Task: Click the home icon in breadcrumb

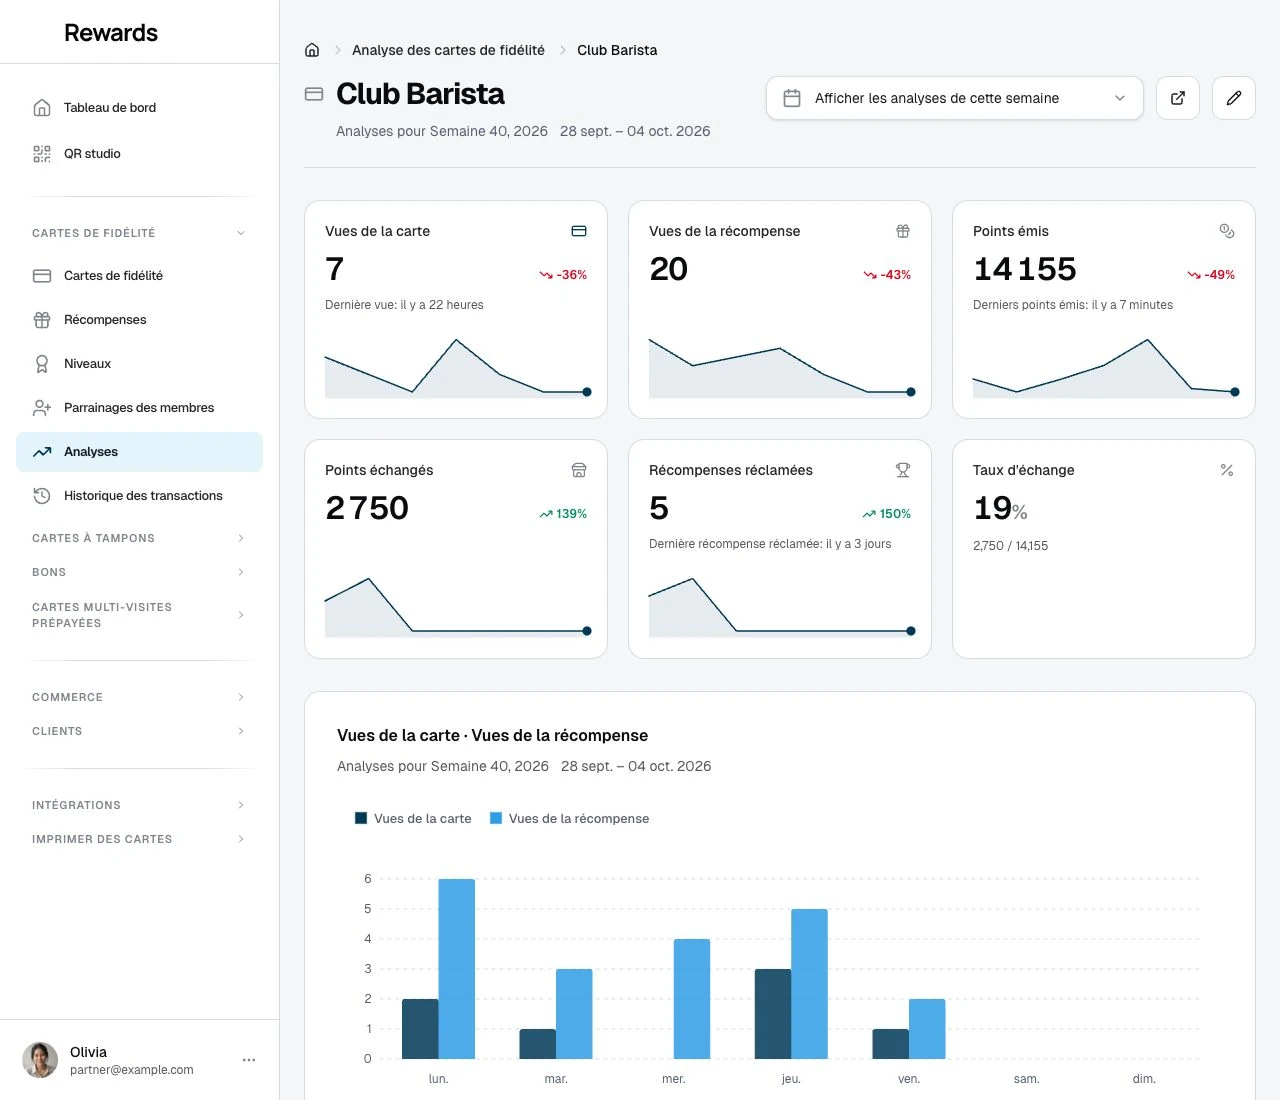Action: 312,50
